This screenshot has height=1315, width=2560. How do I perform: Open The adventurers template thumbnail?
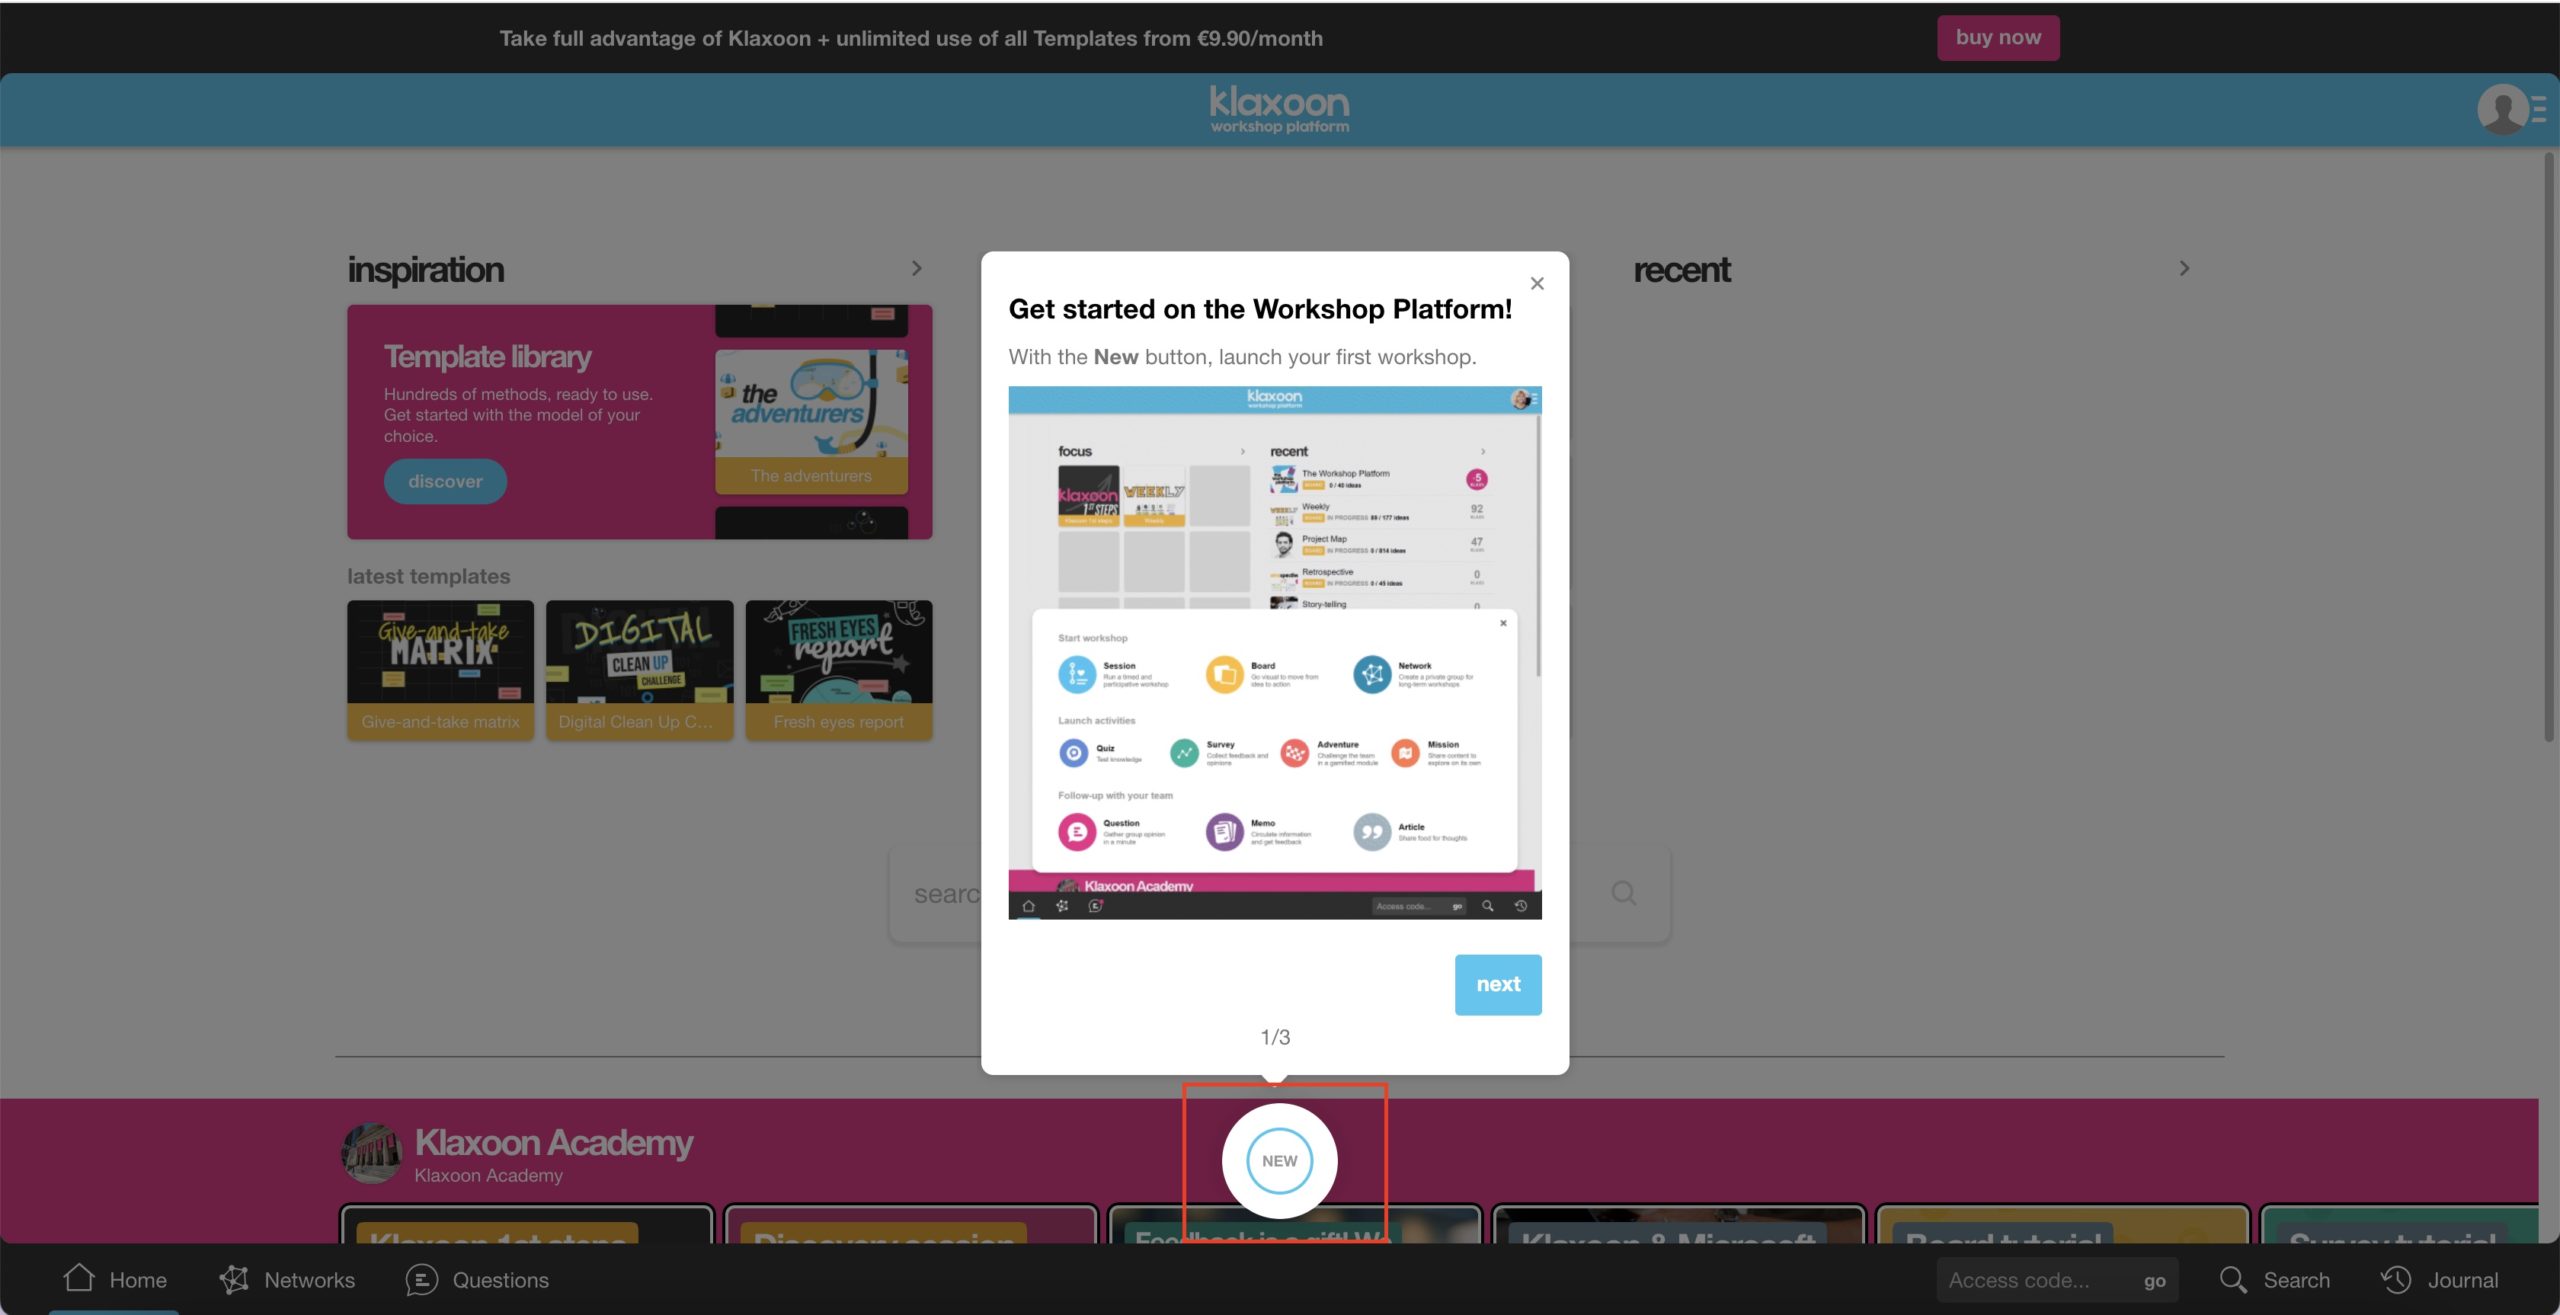(811, 421)
